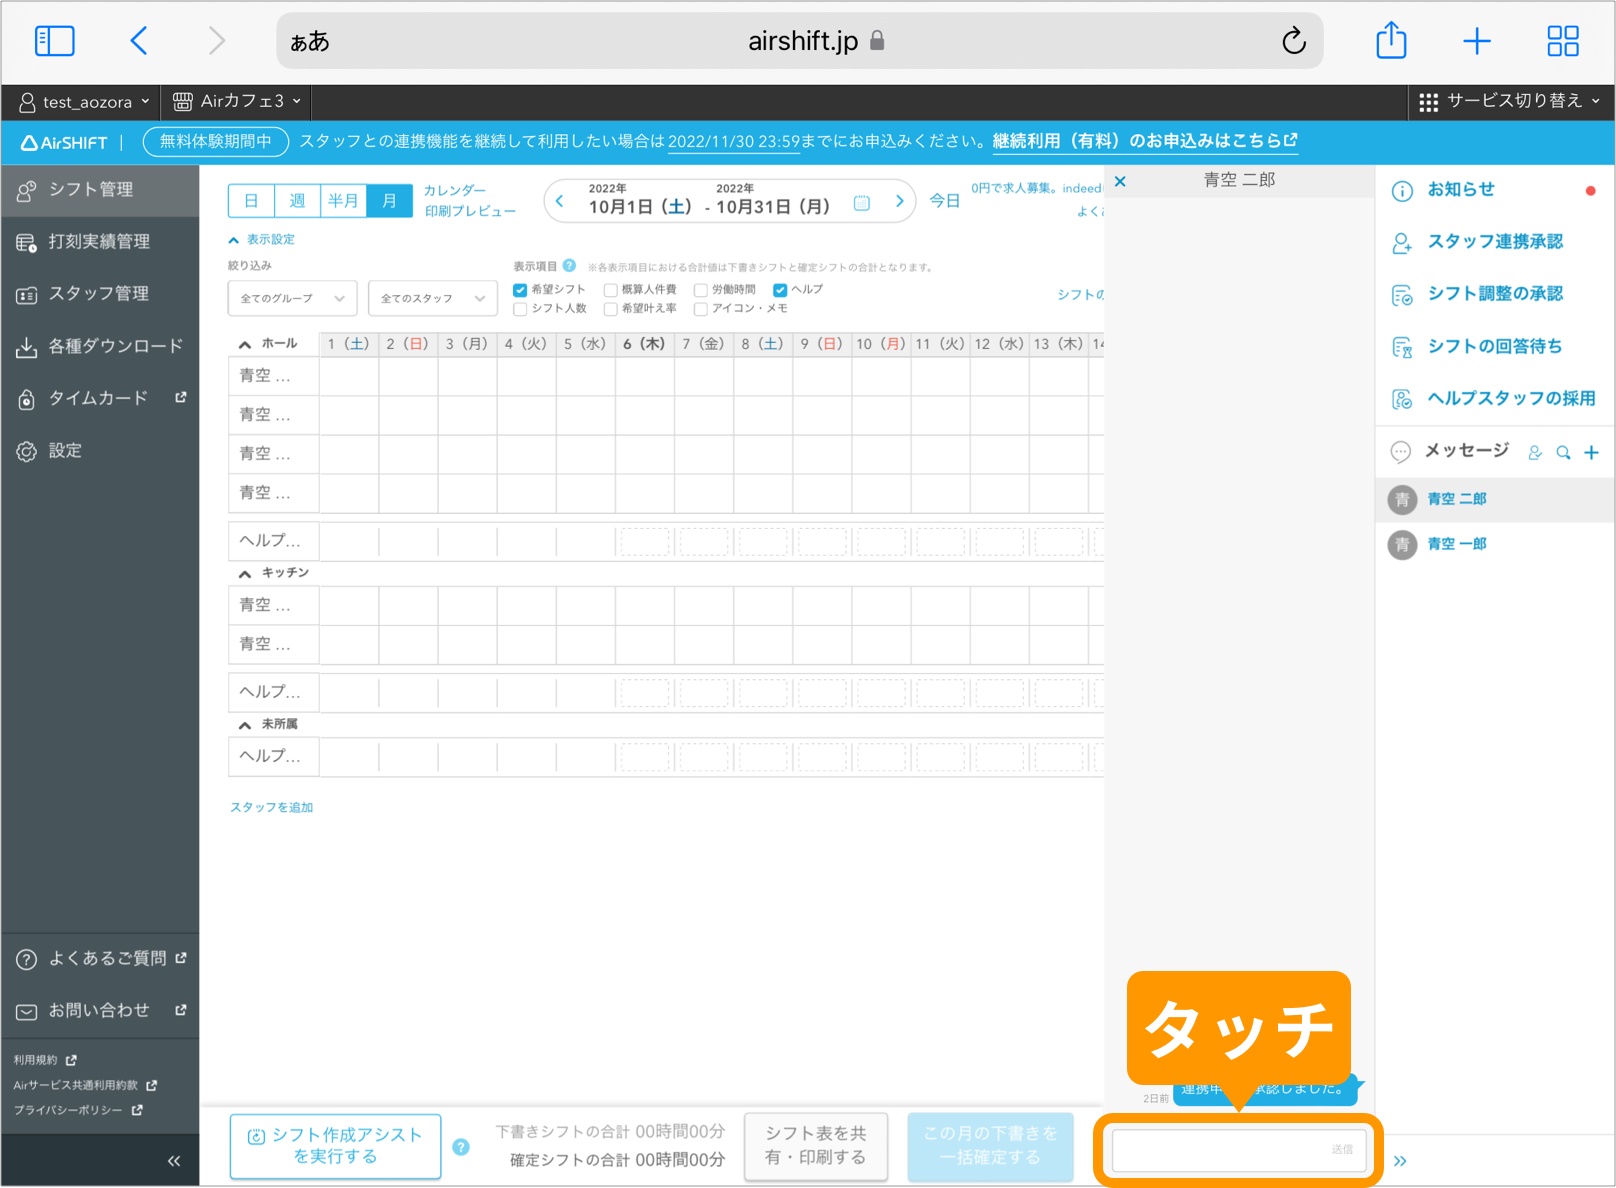The width and height of the screenshot is (1616, 1188).
Task: Click the スタッフを追加 link
Action: click(270, 807)
